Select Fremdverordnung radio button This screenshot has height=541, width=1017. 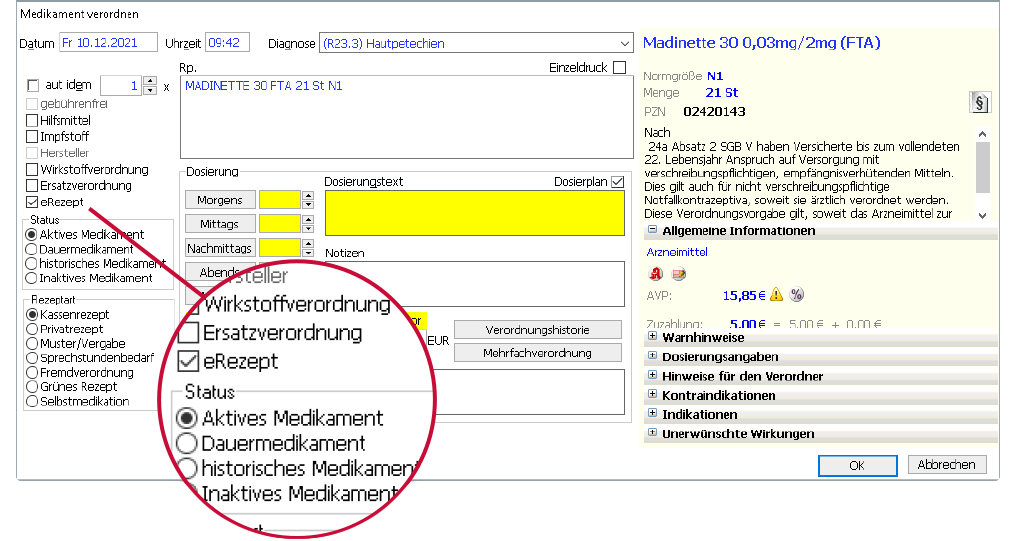point(32,373)
